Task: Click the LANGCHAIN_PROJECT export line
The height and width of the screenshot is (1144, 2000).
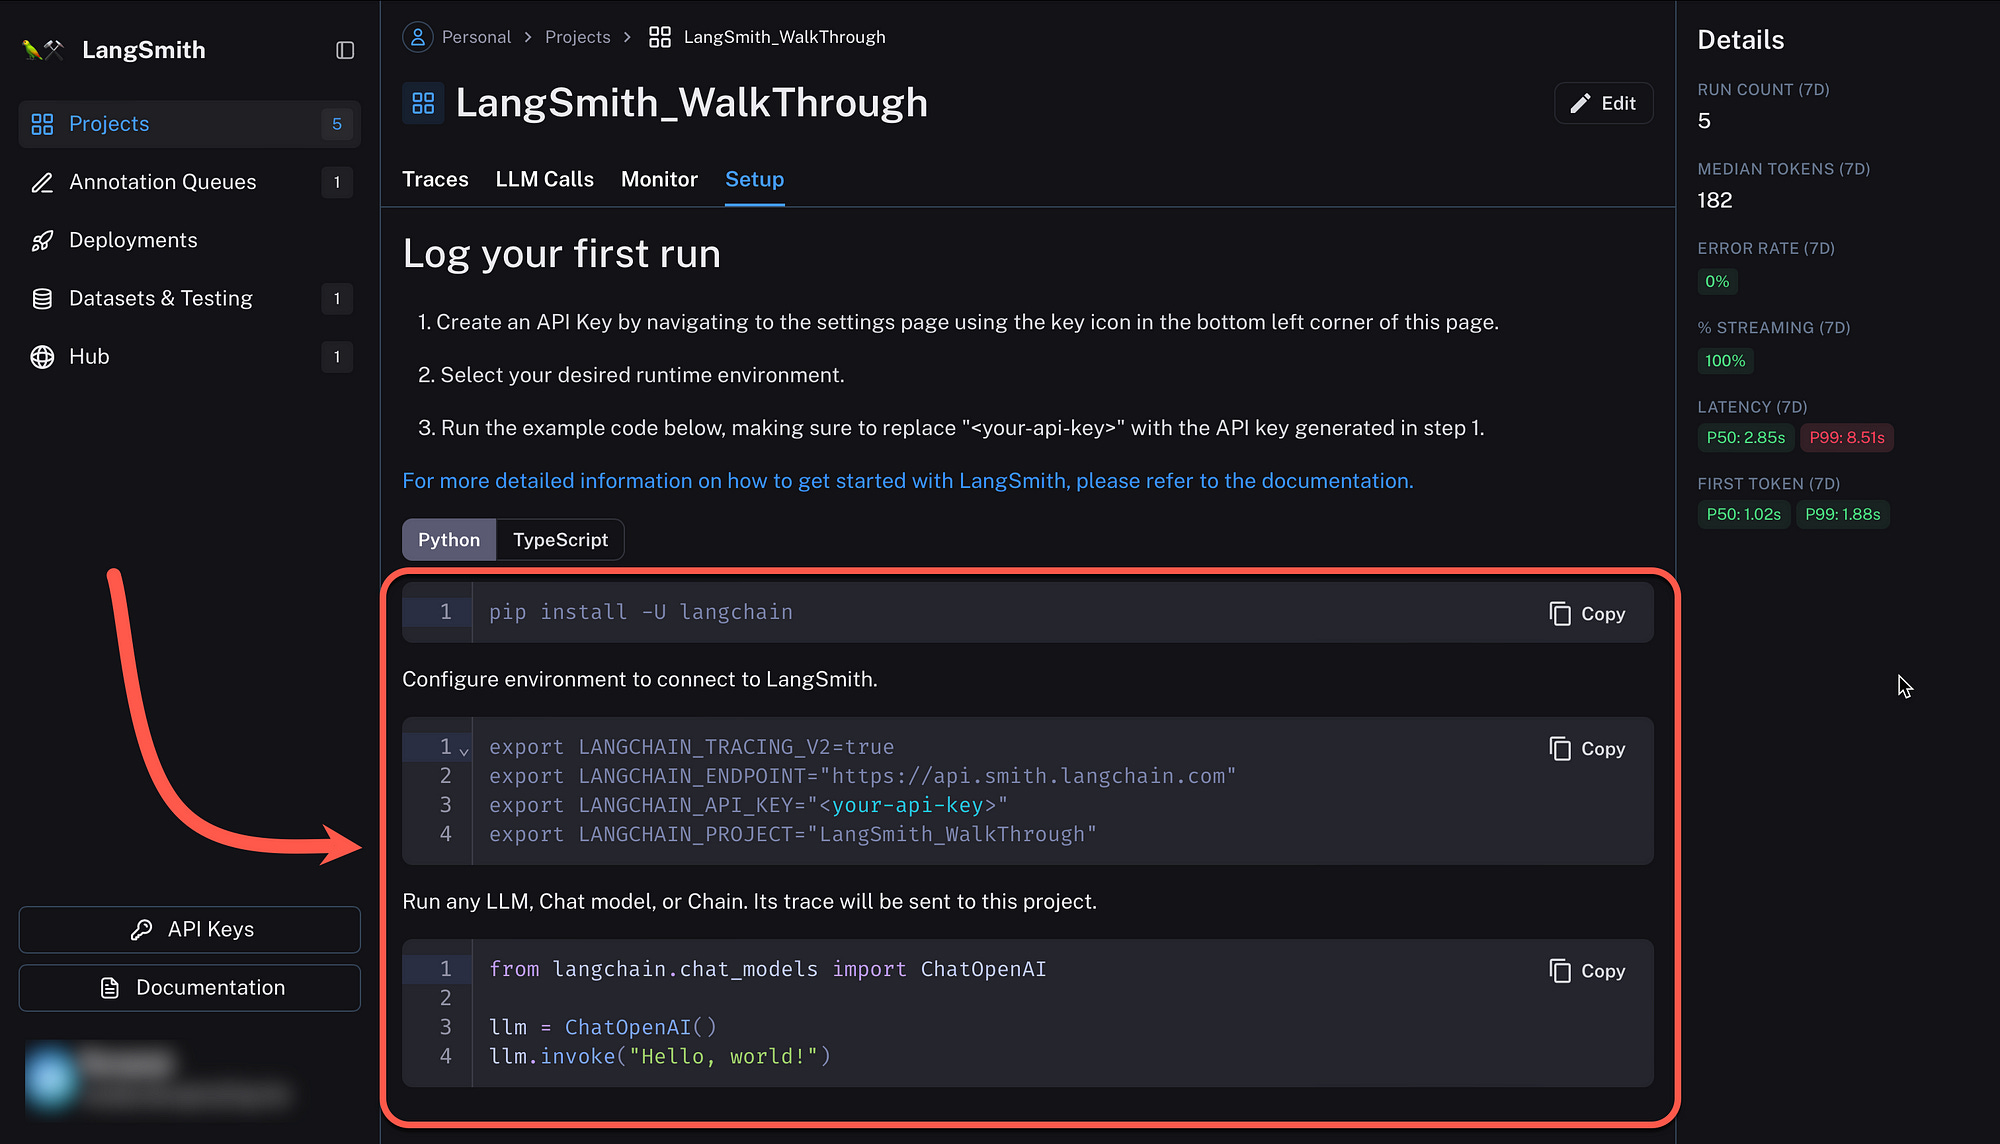Action: (793, 834)
